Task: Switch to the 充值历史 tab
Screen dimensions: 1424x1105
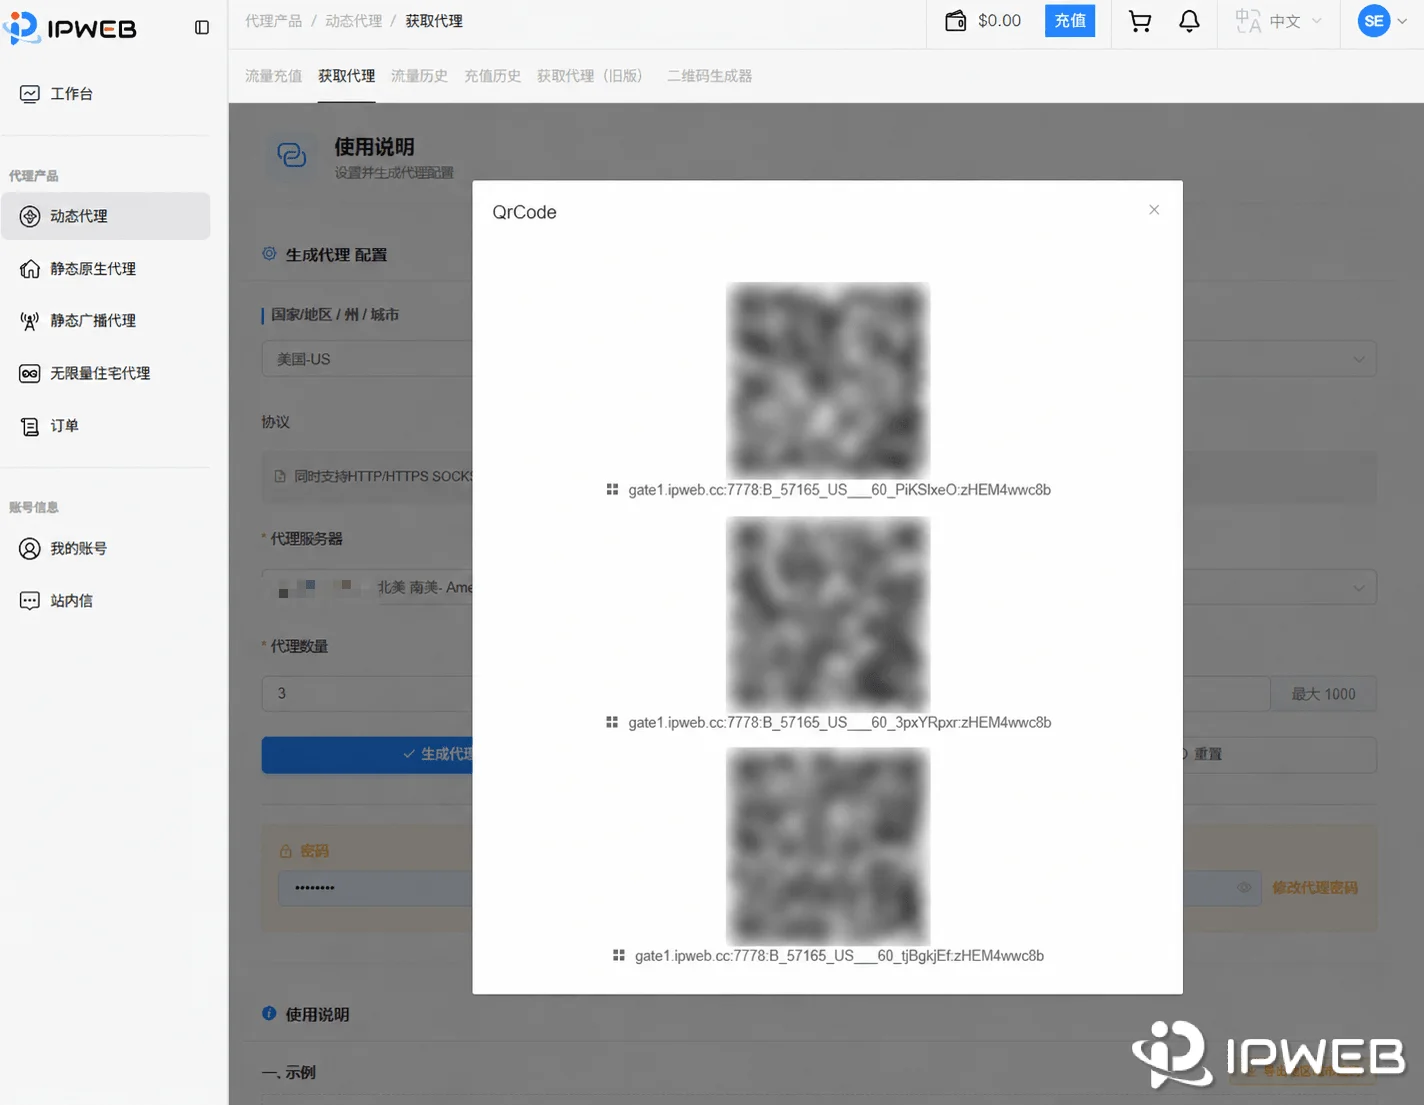Action: (492, 76)
